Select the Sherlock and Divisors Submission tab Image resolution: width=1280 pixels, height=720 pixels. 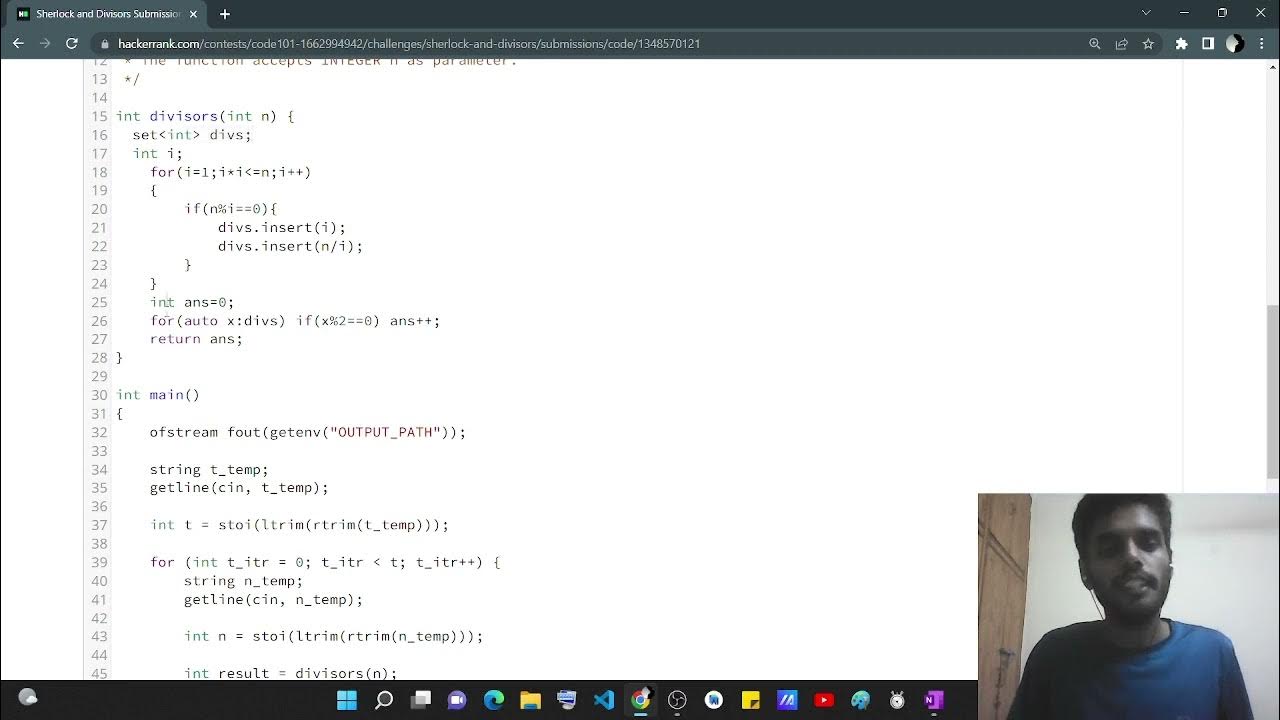(108, 14)
